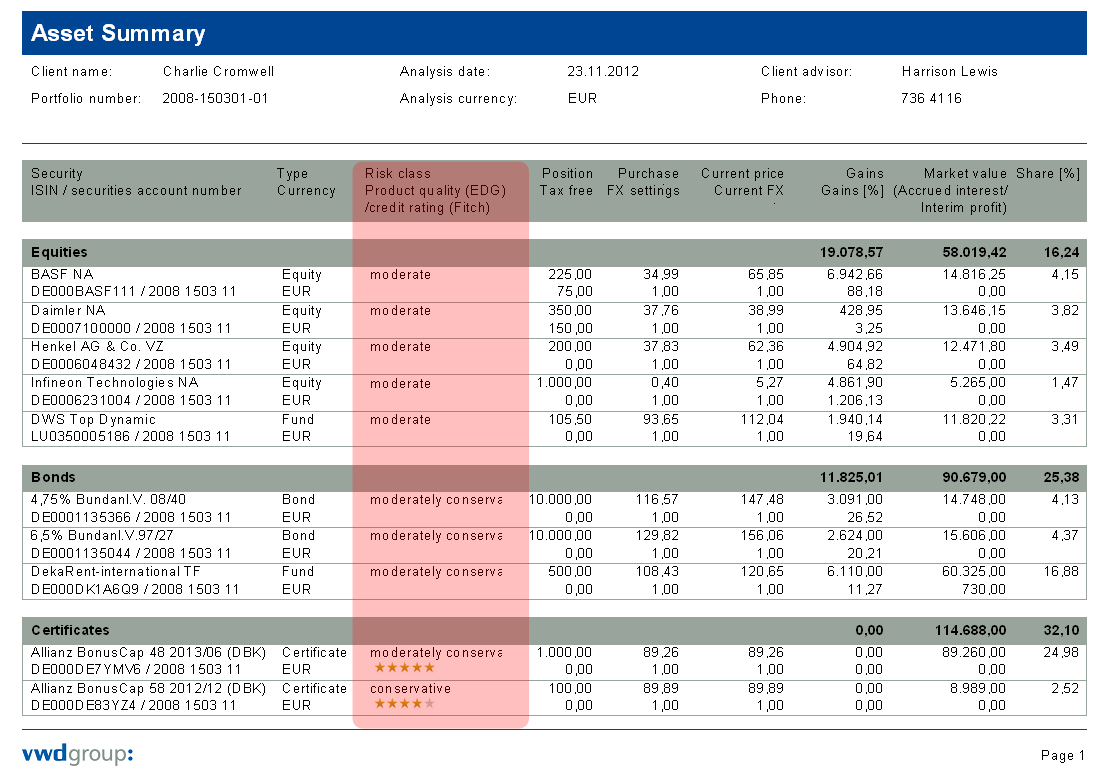The height and width of the screenshot is (771, 1106).
Task: Click the four-star rating for Allianz BonusCap 58
Action: (404, 704)
